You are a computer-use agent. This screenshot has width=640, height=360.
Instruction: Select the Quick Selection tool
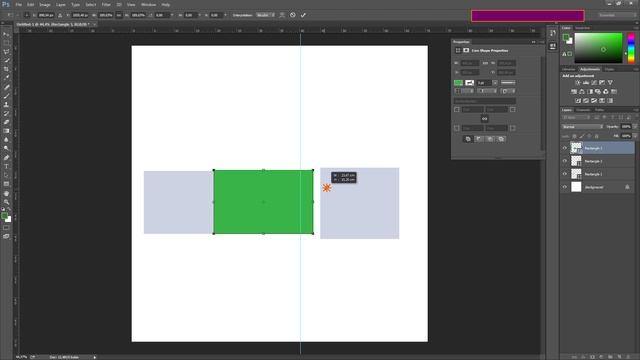click(x=6, y=60)
